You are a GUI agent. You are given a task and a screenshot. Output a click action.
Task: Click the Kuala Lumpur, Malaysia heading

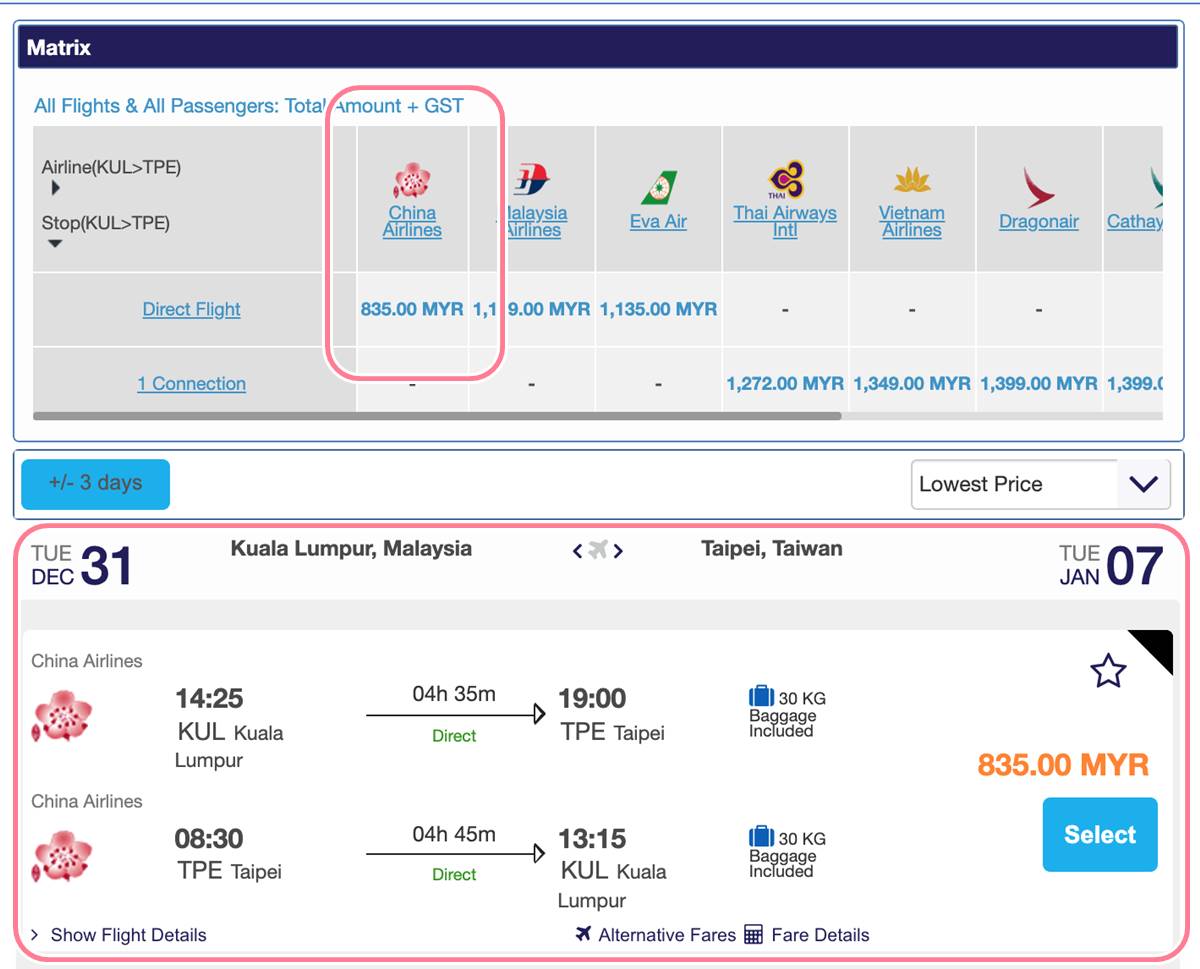coord(351,548)
